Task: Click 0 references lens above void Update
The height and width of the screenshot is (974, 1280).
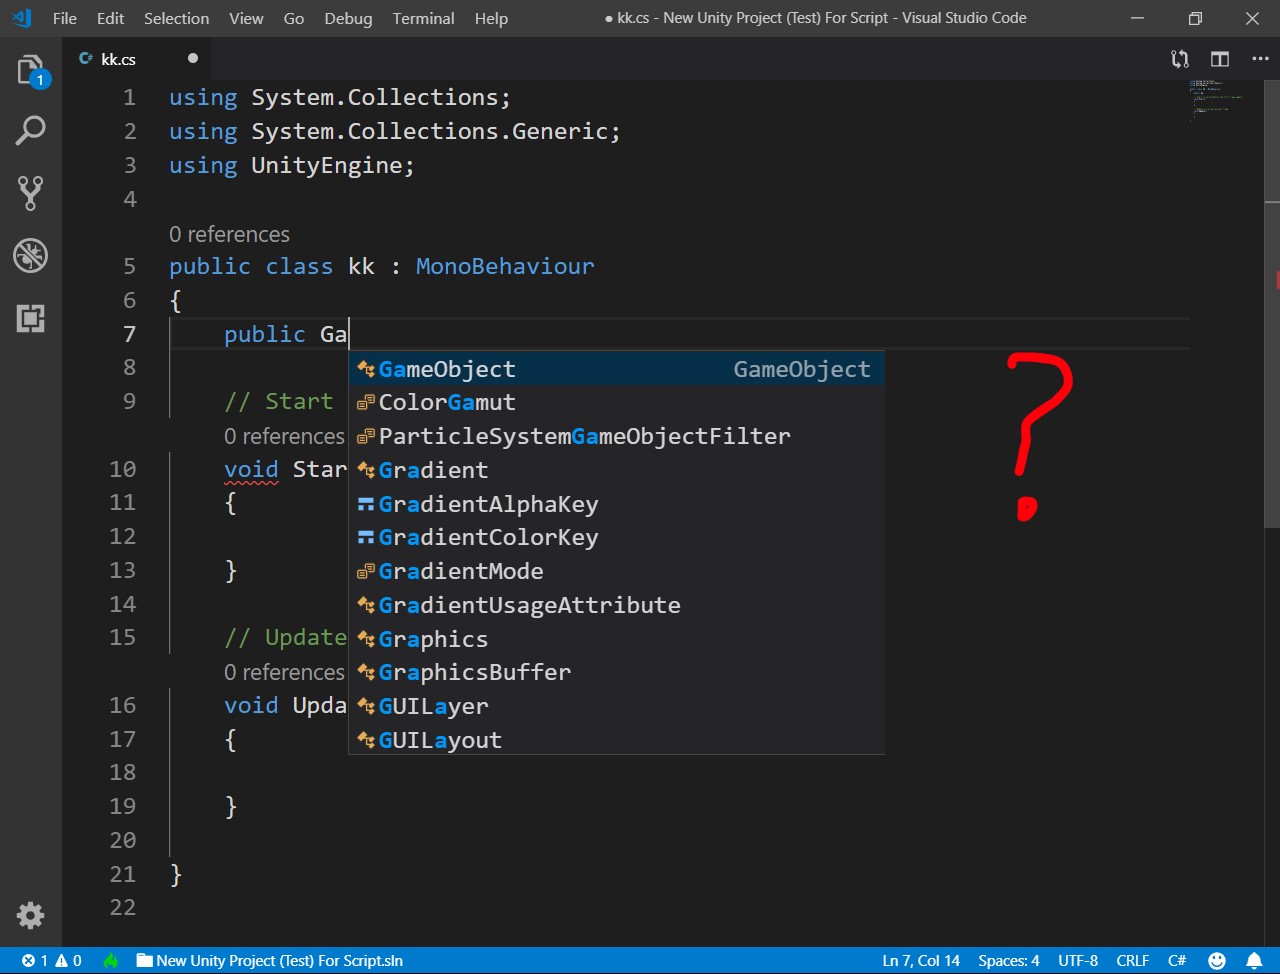Action: pyautogui.click(x=284, y=672)
